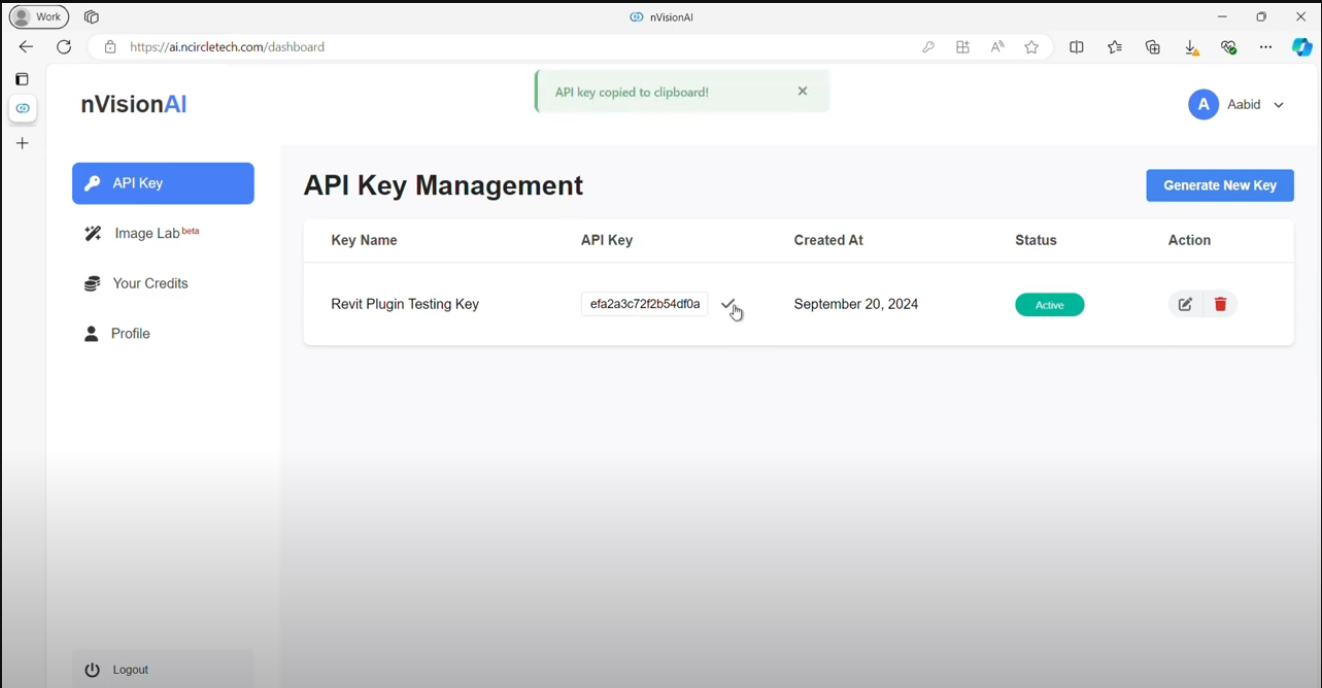Reload the page with refresh icon
The image size is (1322, 688).
64,47
